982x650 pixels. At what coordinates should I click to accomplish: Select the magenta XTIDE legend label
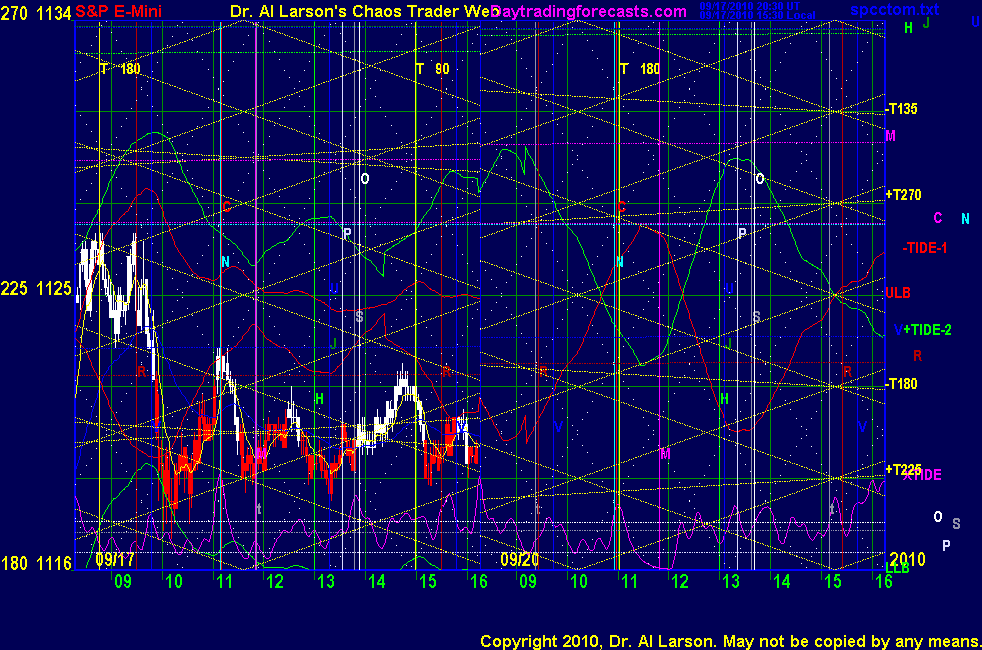point(922,475)
